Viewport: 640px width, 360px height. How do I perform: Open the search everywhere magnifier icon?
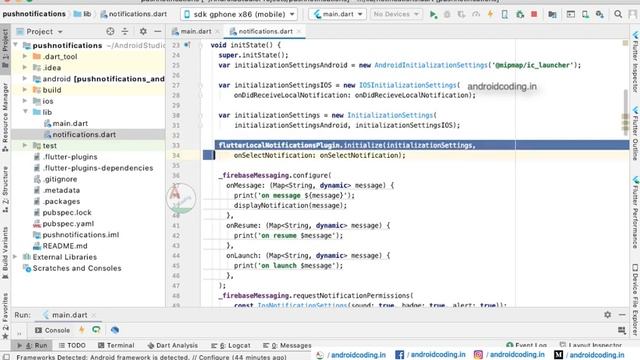618,14
